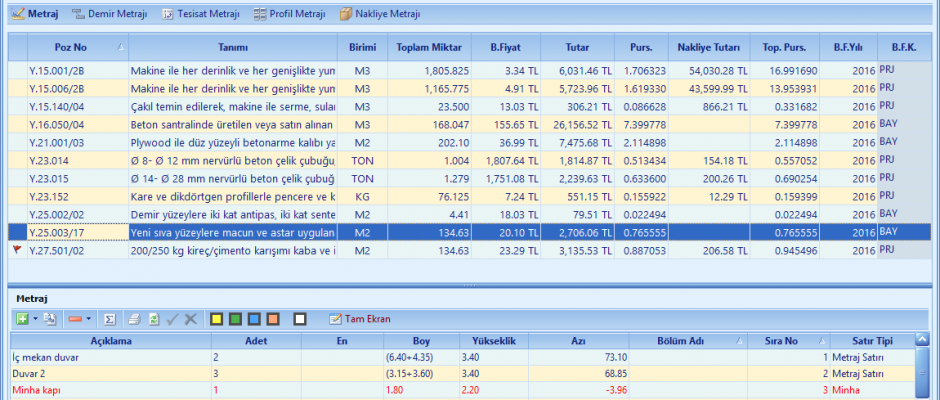Sort by the Poz No column header
This screenshot has width=940, height=400.
tap(70, 47)
